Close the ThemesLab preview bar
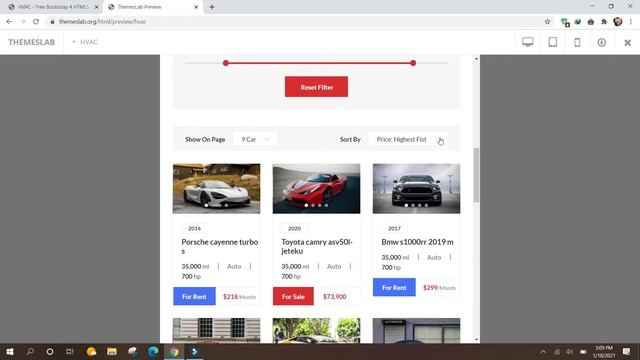The height and width of the screenshot is (360, 640). [627, 42]
